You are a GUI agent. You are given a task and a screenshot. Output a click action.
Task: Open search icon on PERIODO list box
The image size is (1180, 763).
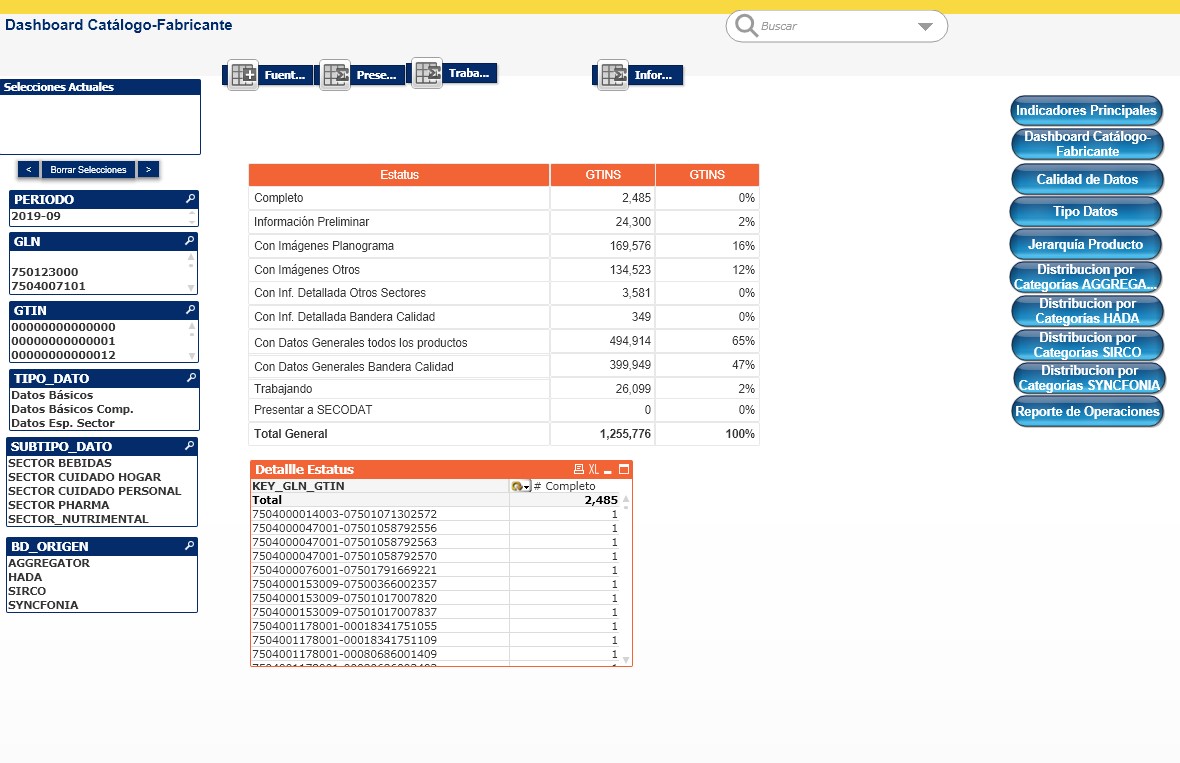[x=190, y=200]
